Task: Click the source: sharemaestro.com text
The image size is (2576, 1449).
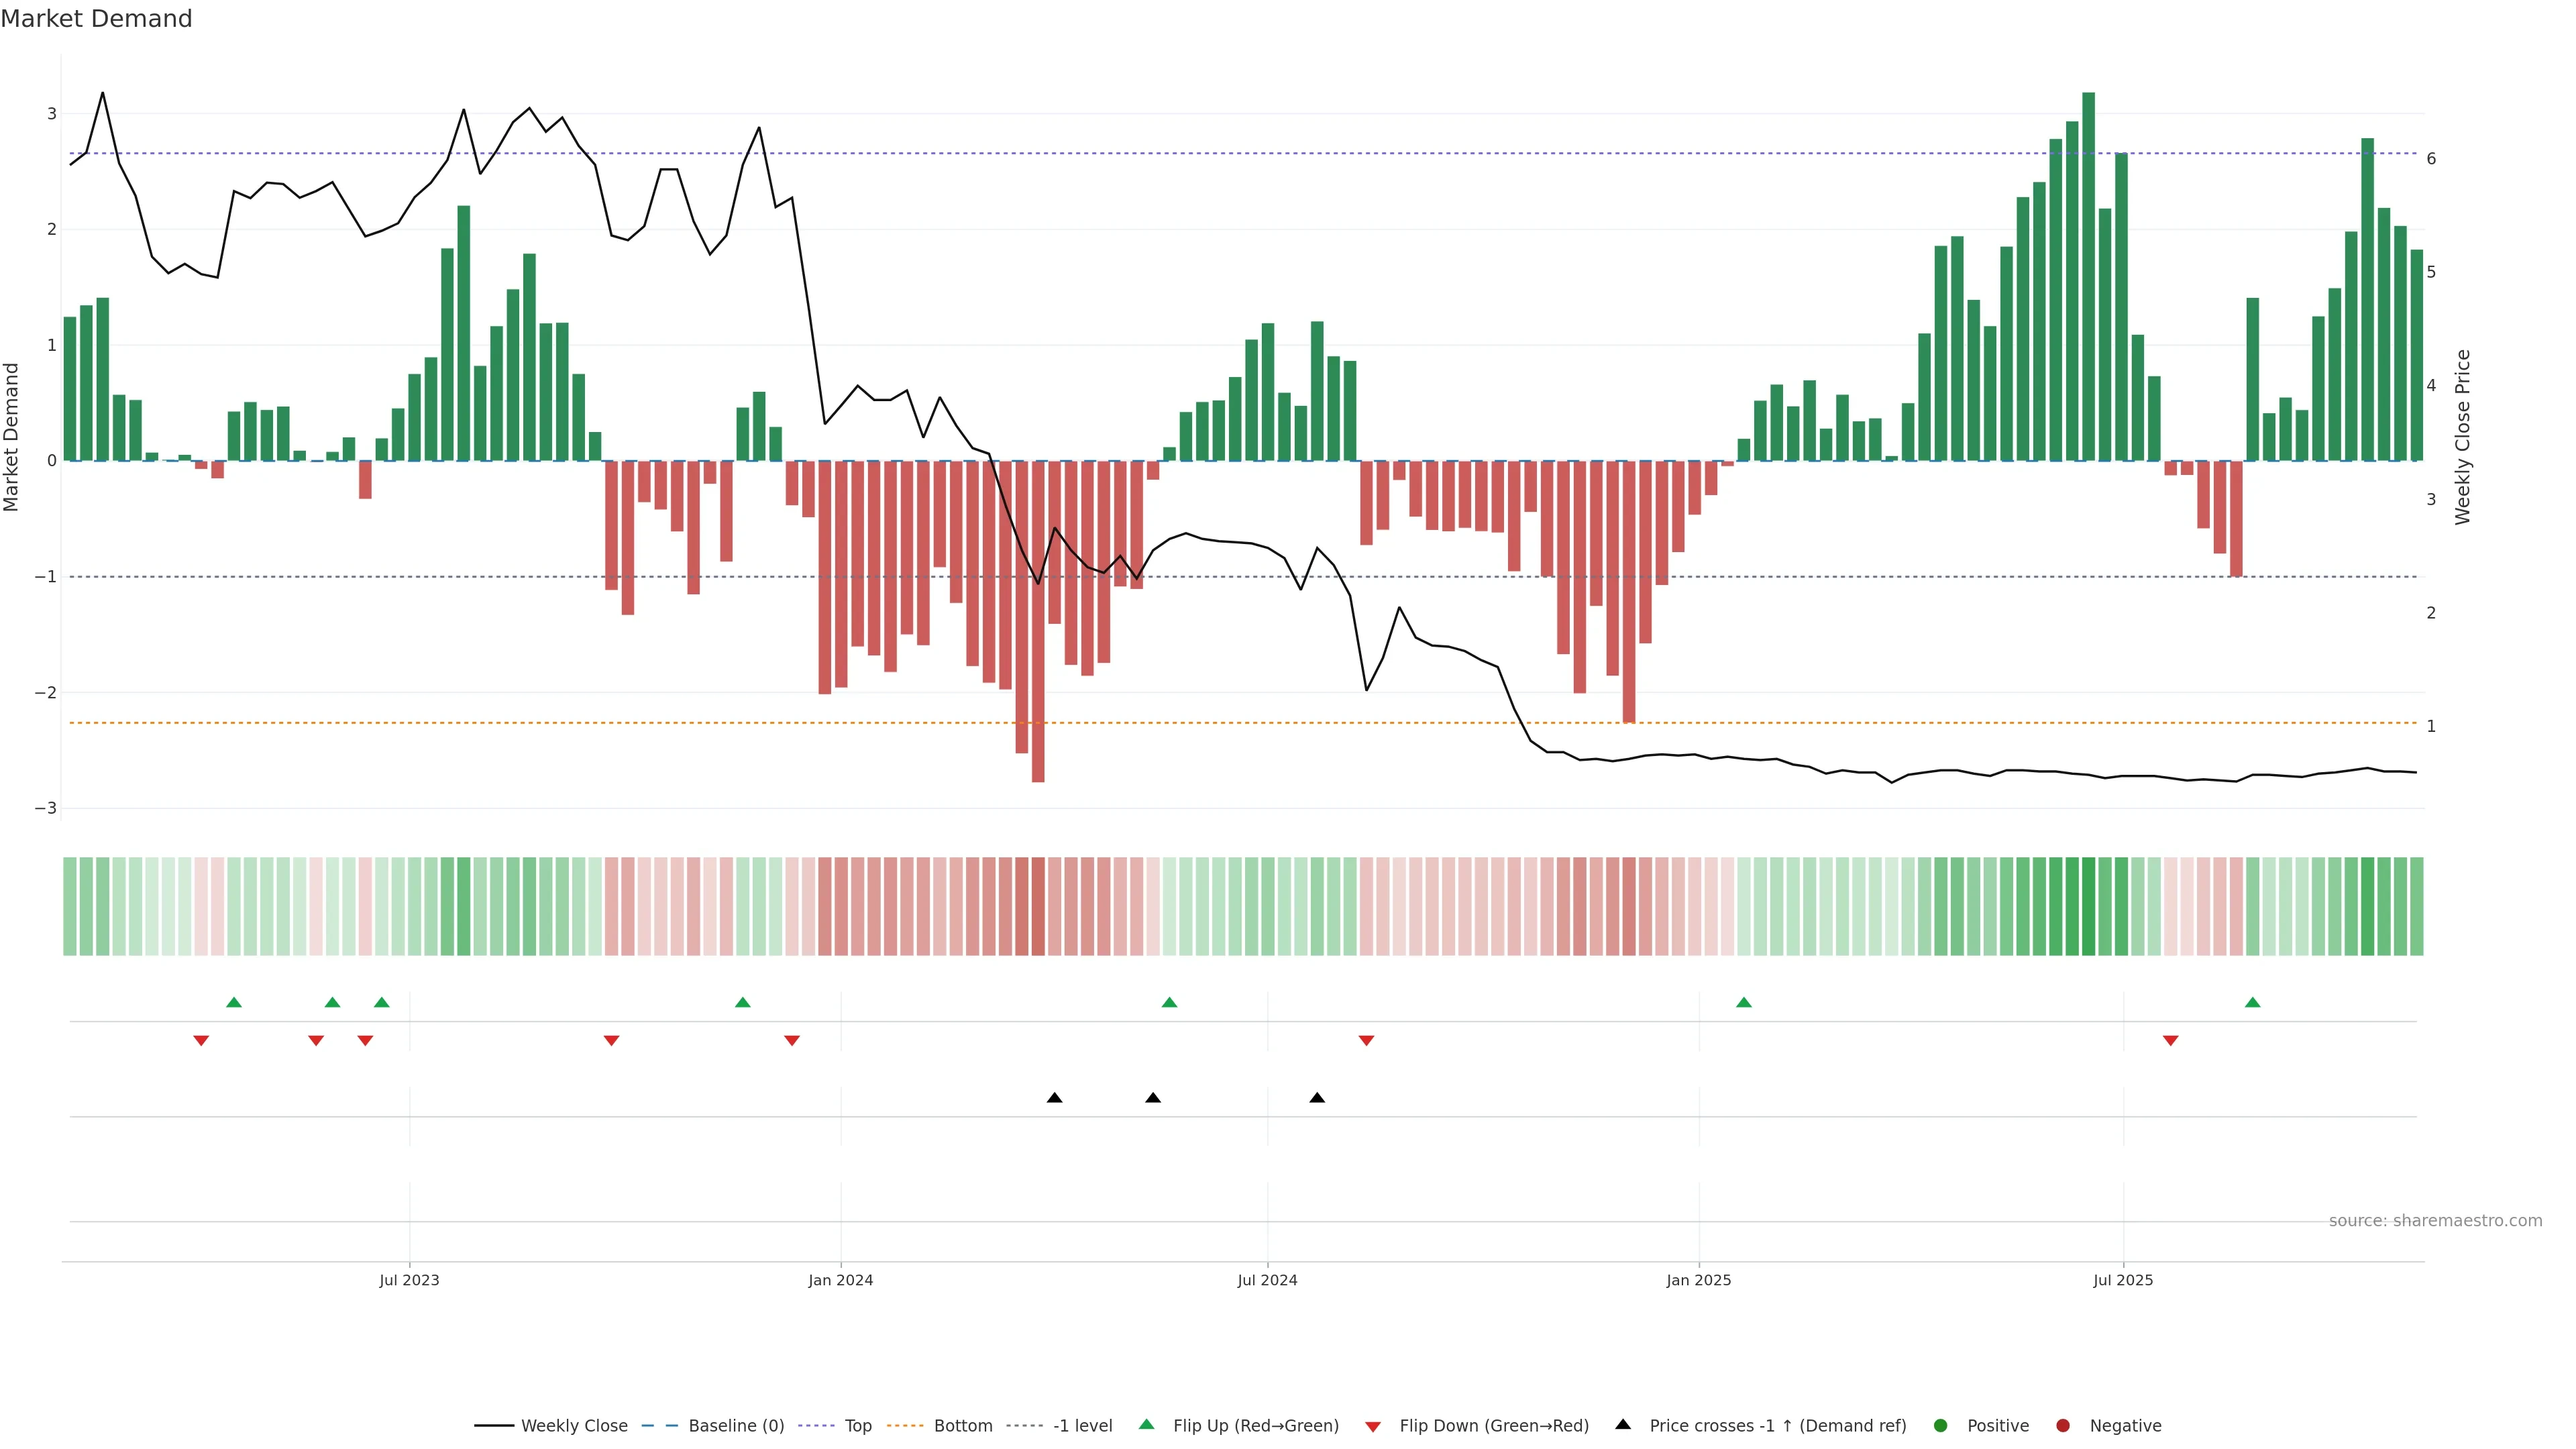Action: pos(2435,1221)
